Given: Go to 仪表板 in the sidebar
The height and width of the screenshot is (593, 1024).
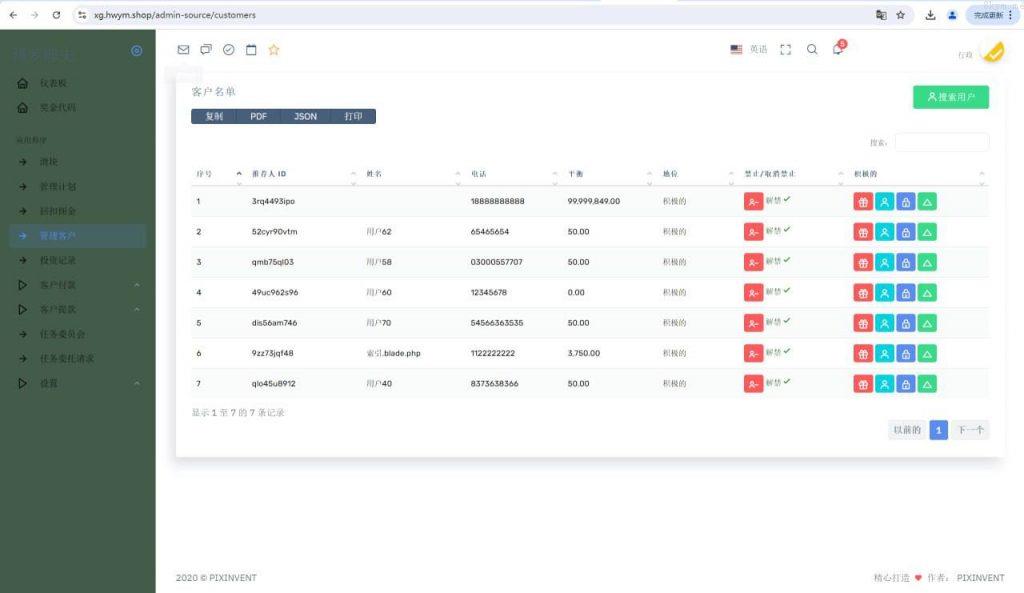Looking at the screenshot, I should coord(54,83).
